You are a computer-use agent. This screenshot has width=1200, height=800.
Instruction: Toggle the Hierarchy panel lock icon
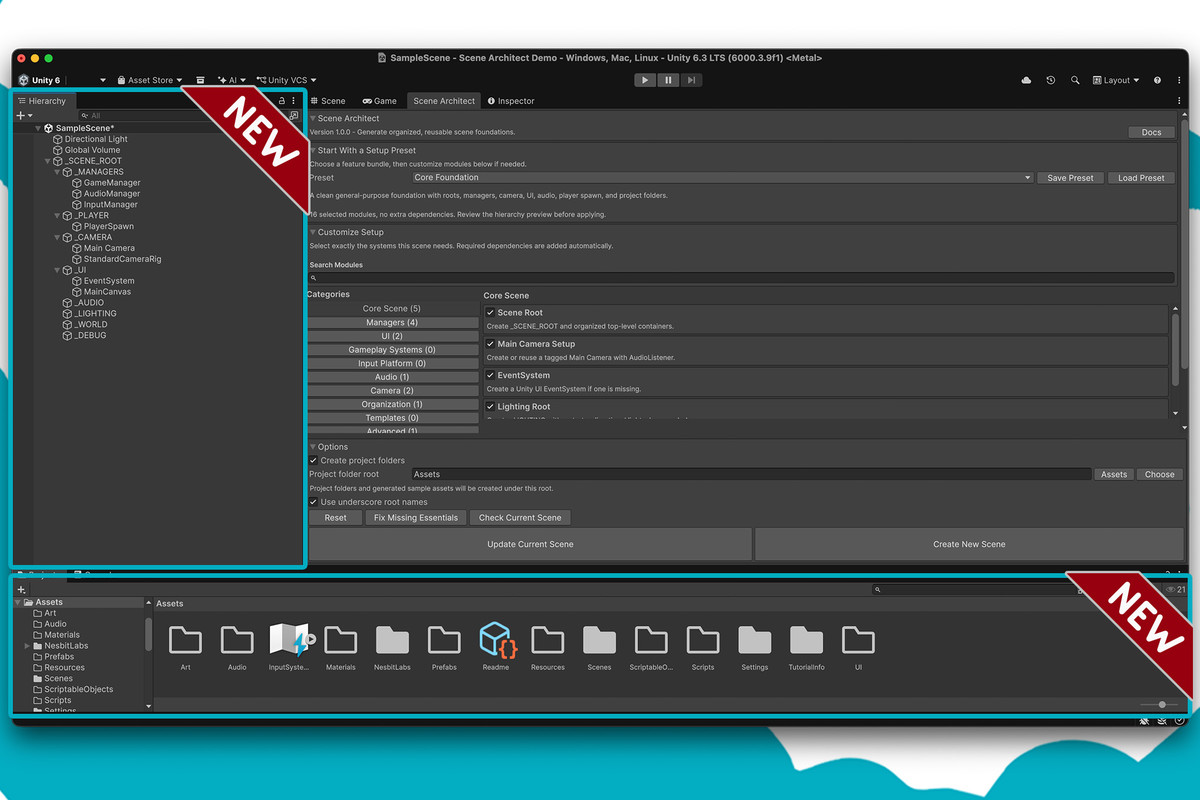click(281, 101)
